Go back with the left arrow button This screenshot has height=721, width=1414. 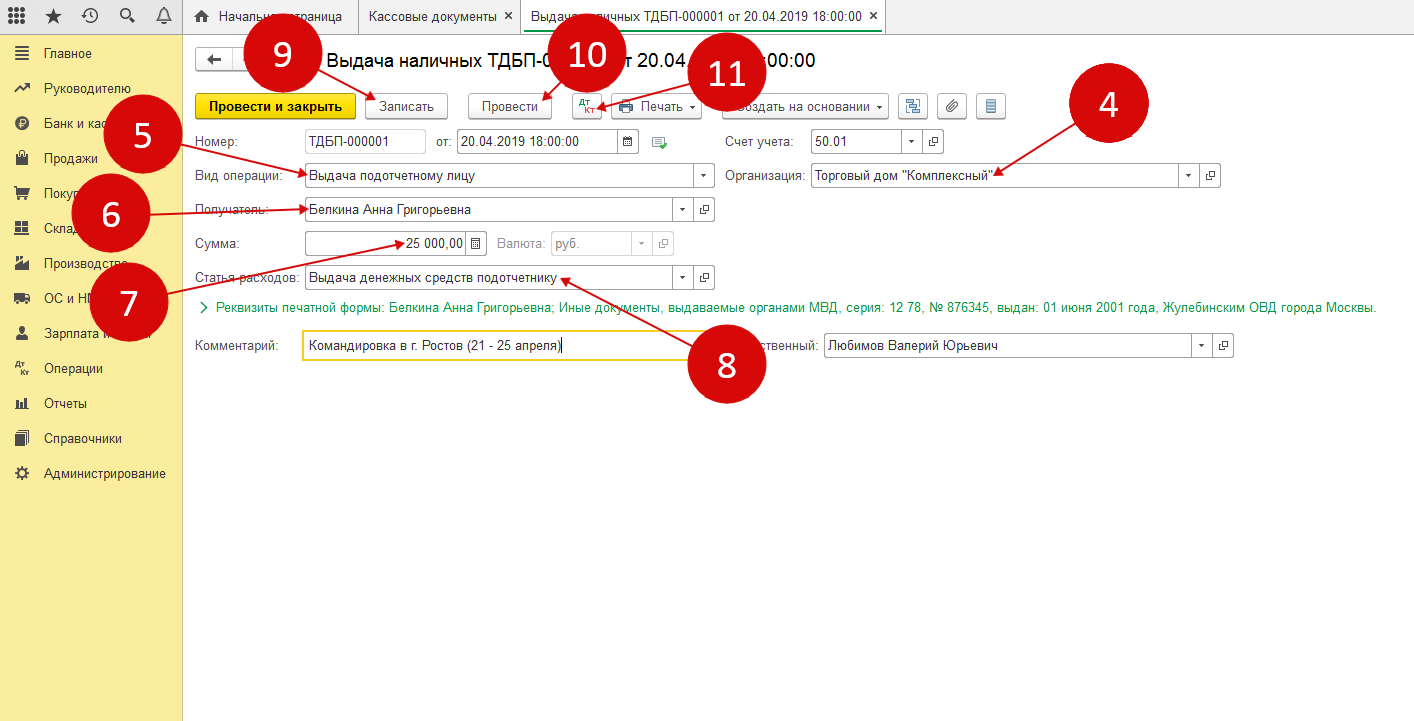[x=213, y=60]
